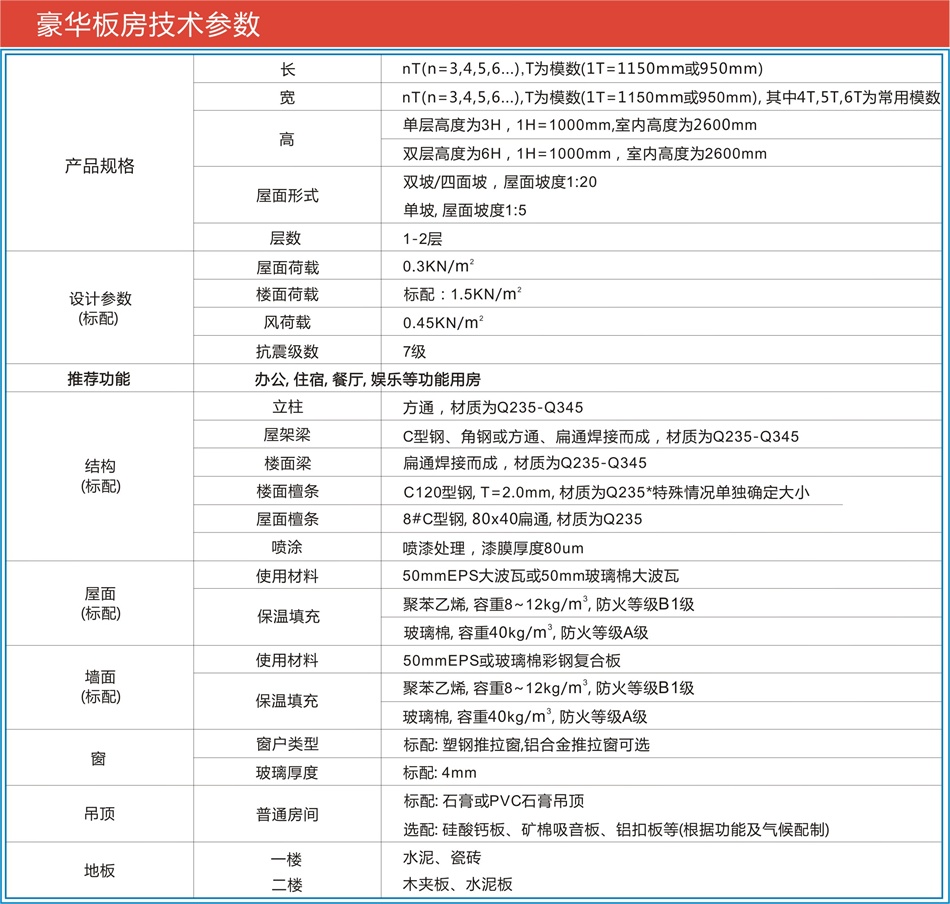
Task: Click the 风荷载 row label
Action: (287, 322)
